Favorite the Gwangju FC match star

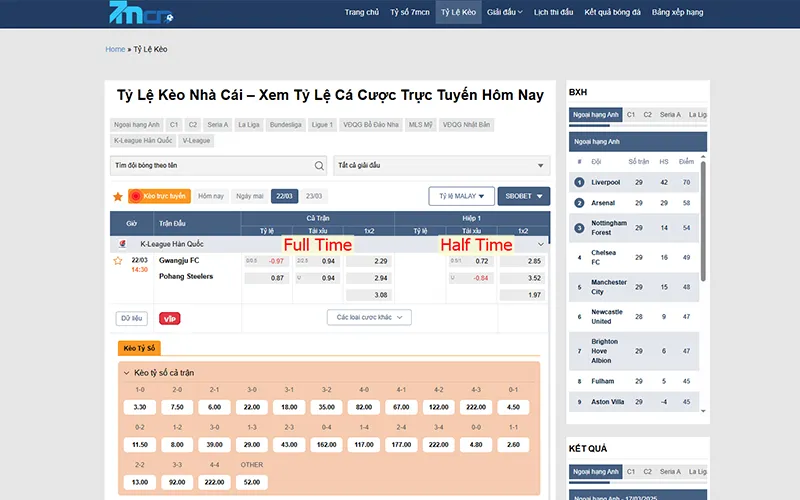click(118, 261)
